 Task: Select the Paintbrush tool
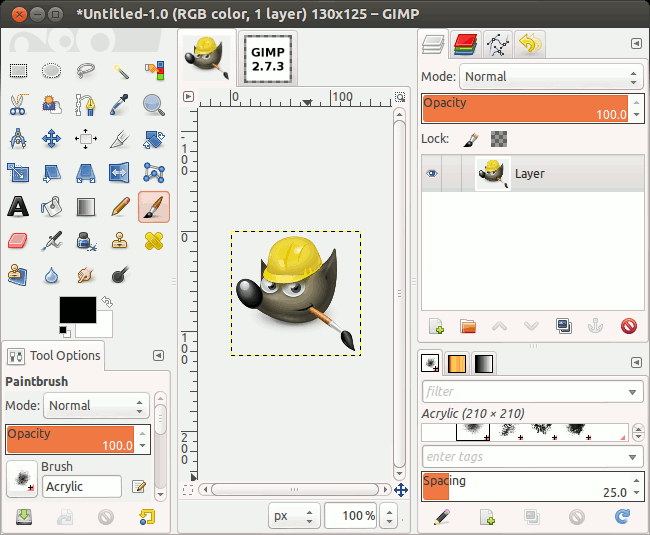click(154, 207)
